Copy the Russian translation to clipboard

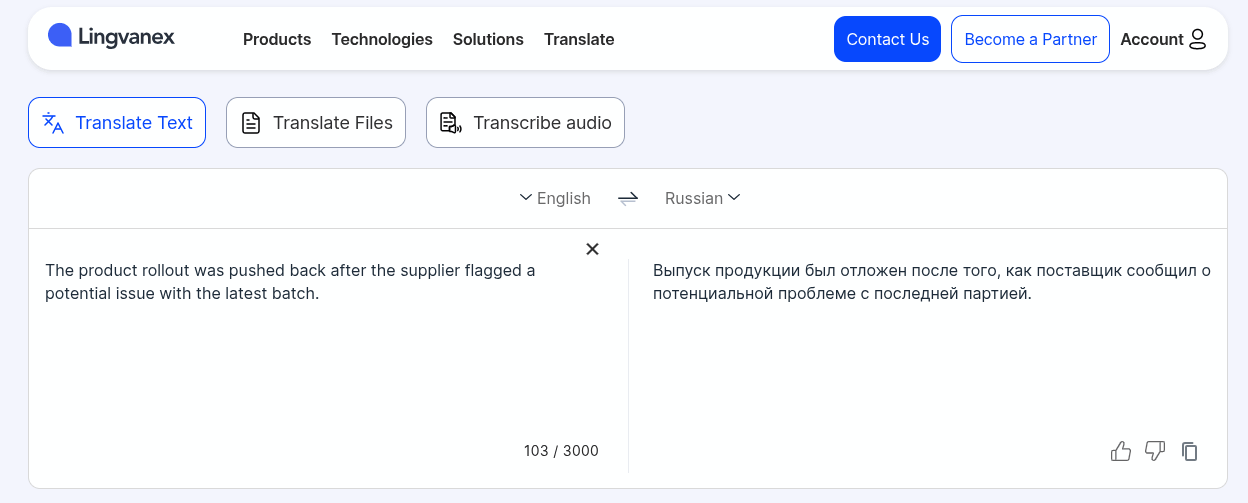click(x=1189, y=451)
